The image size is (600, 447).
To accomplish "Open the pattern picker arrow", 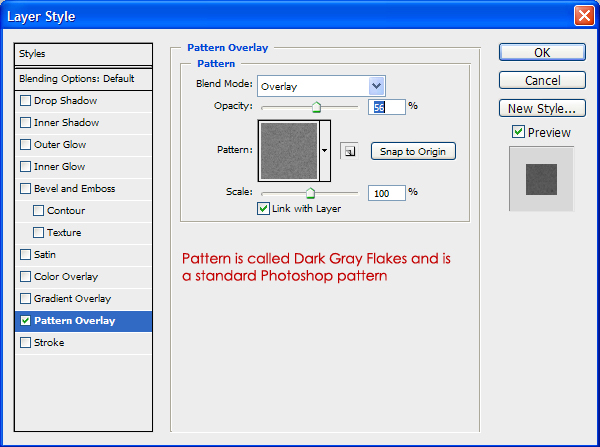I will click(324, 150).
